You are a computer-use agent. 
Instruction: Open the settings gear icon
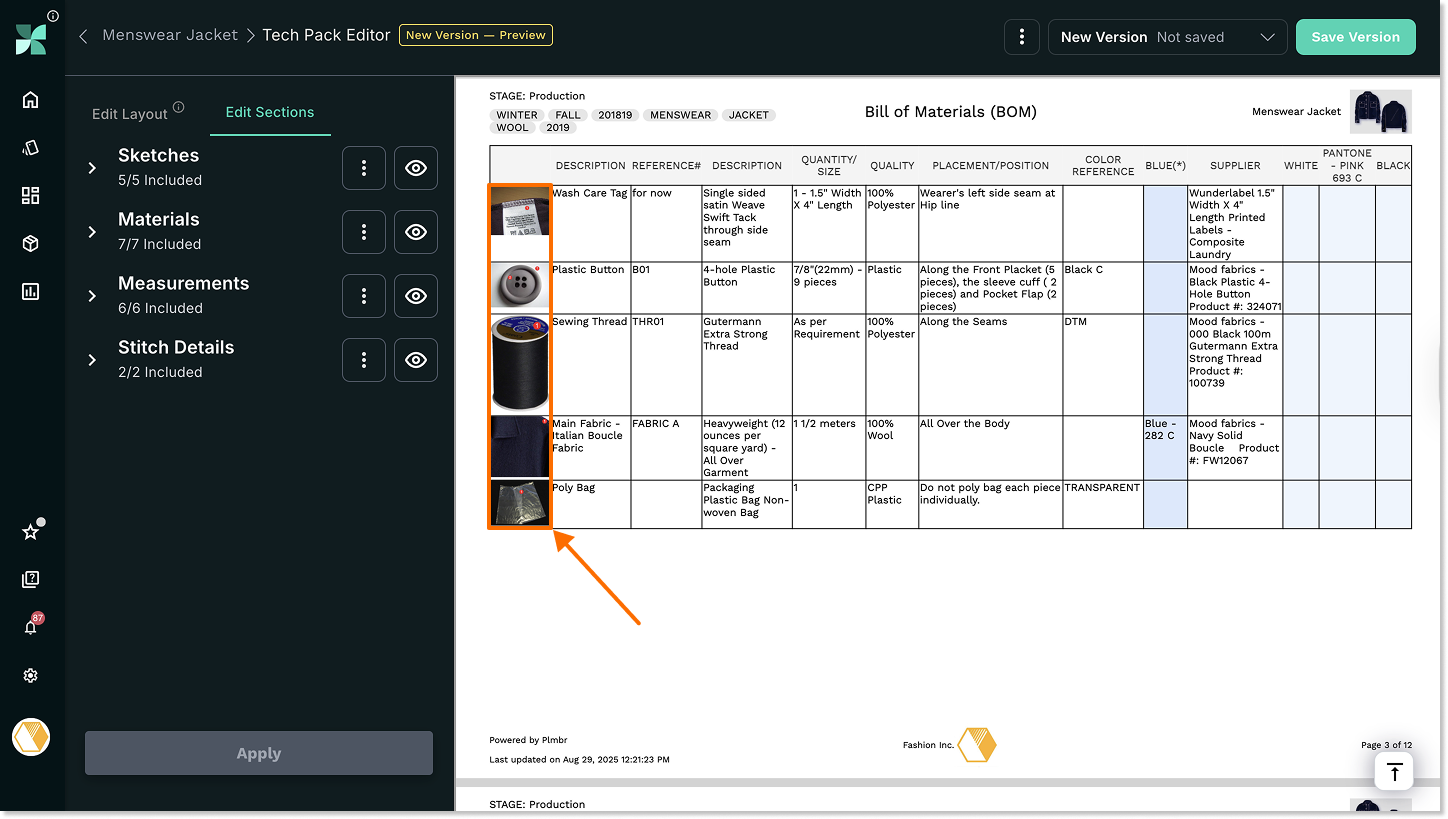coord(30,676)
